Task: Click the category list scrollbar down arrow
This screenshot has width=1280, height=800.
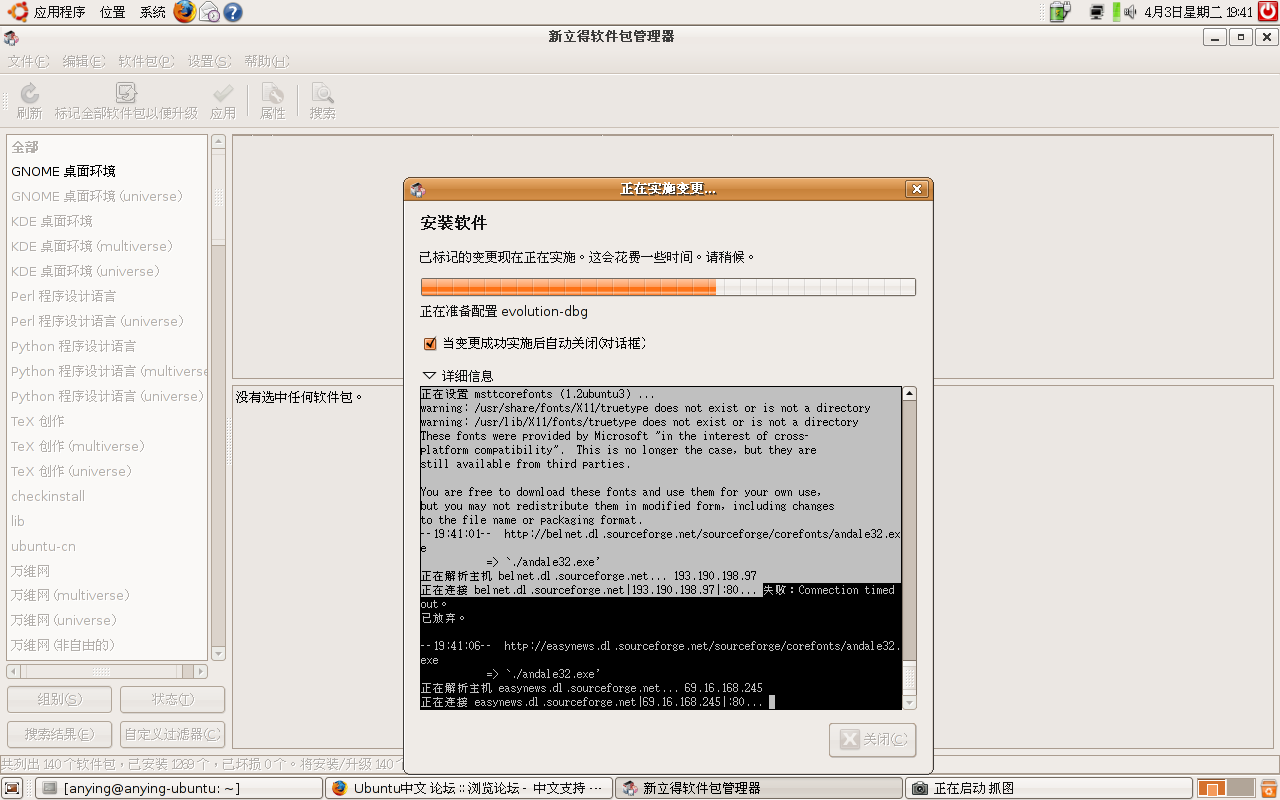Action: click(x=218, y=654)
